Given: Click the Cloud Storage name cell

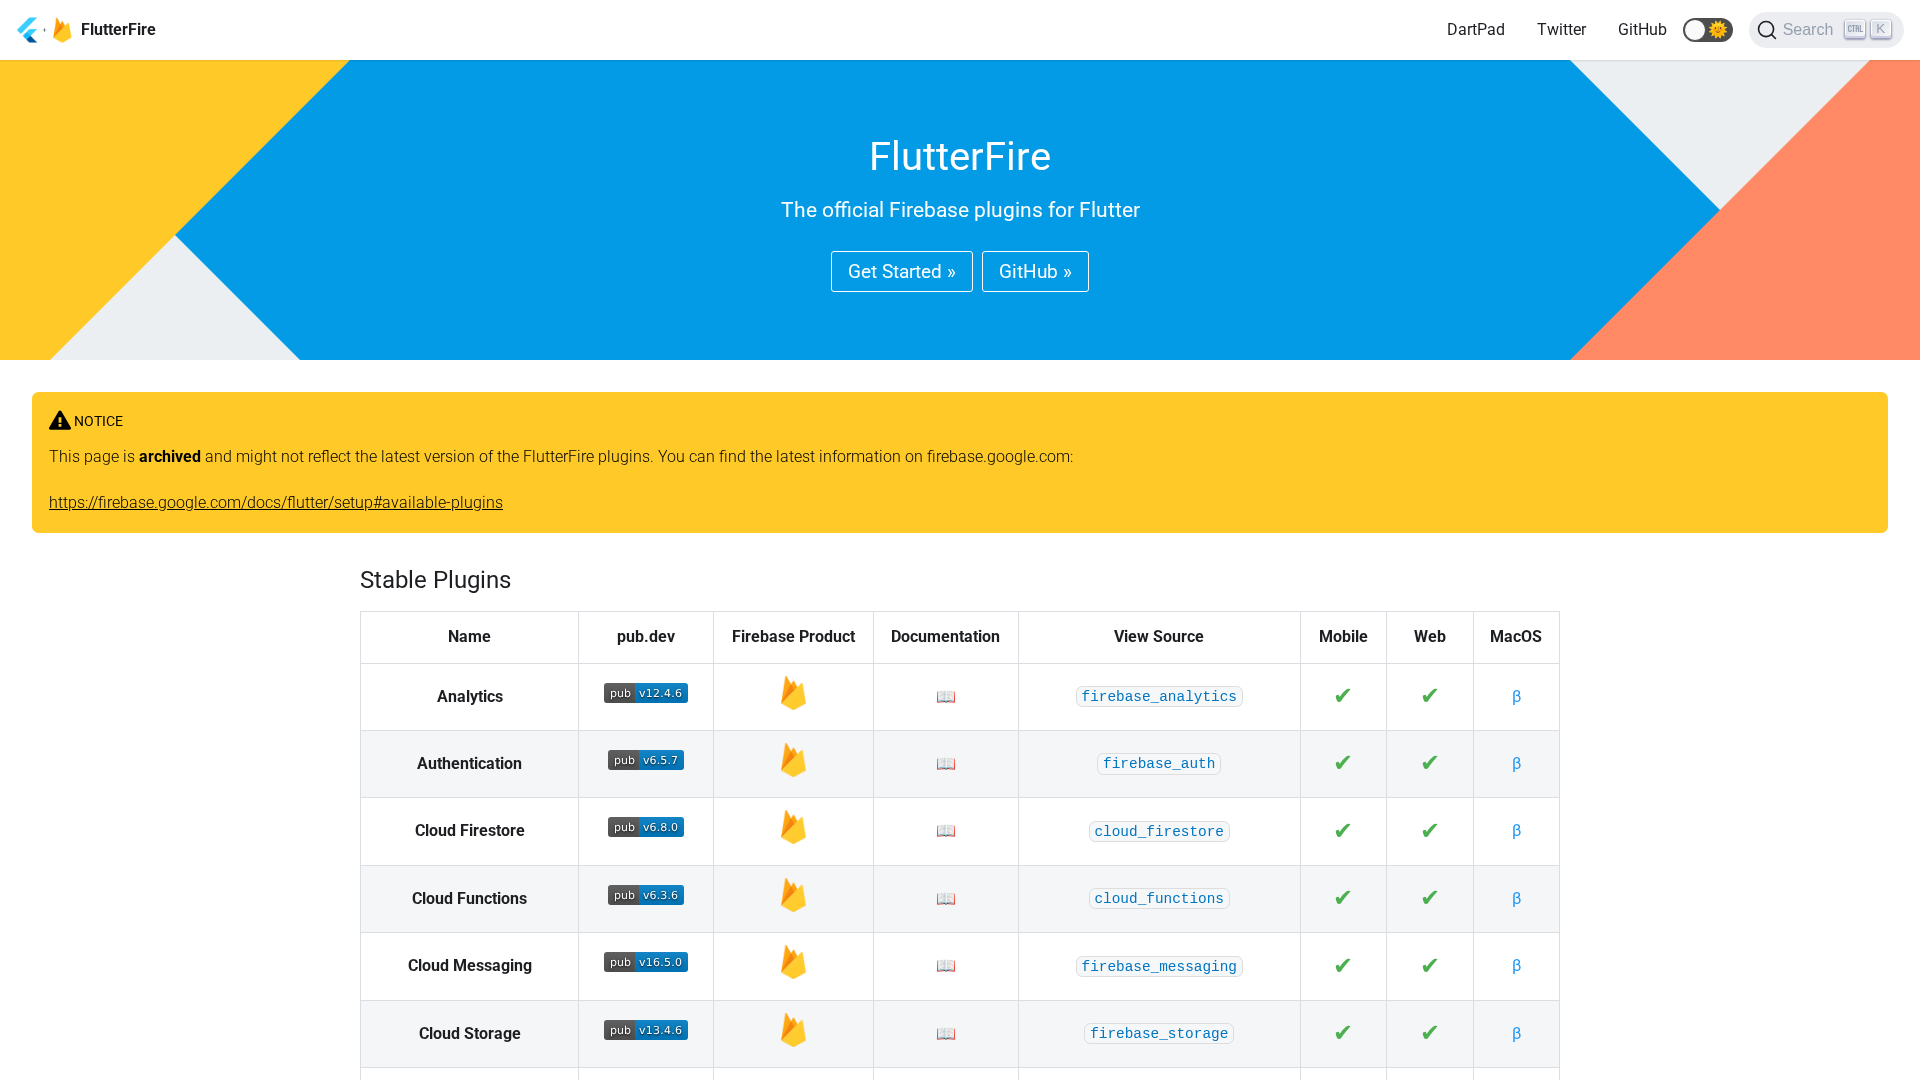Looking at the screenshot, I should (x=469, y=1034).
